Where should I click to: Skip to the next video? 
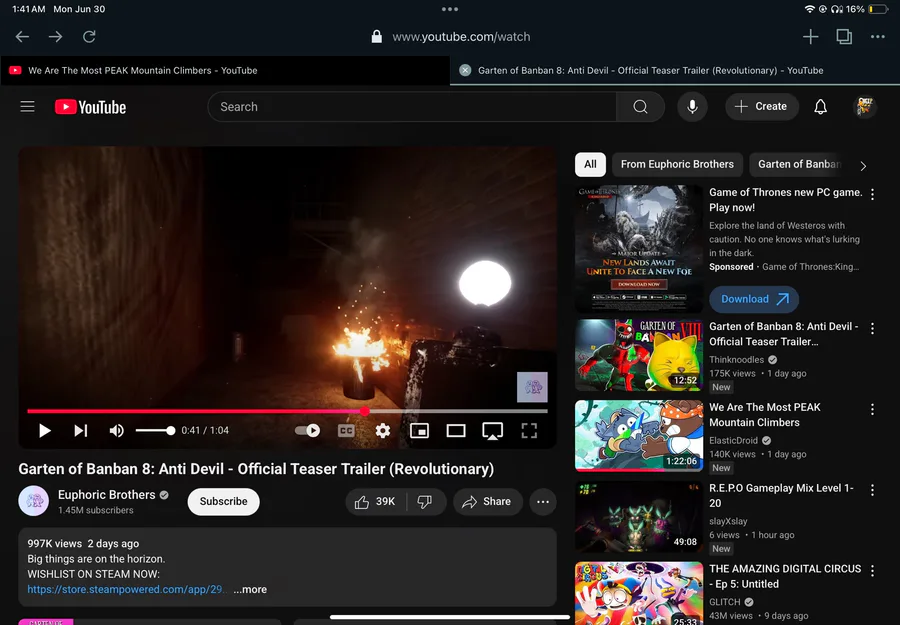80,430
